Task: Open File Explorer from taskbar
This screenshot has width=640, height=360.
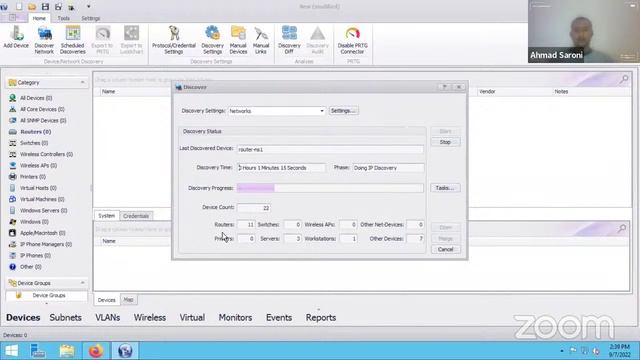Action: [x=67, y=351]
